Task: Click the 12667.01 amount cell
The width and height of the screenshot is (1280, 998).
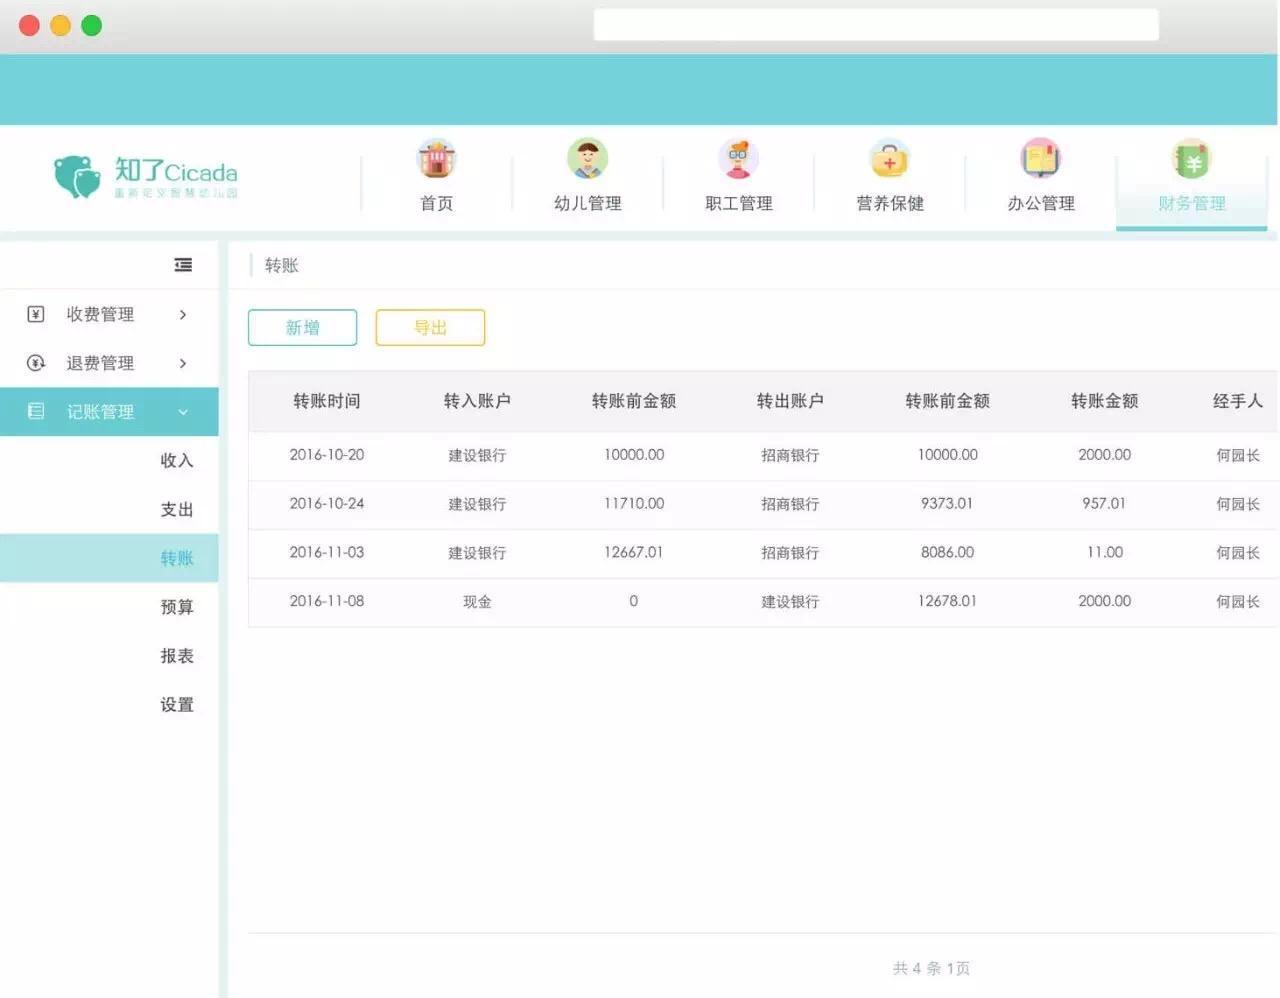Action: [634, 552]
